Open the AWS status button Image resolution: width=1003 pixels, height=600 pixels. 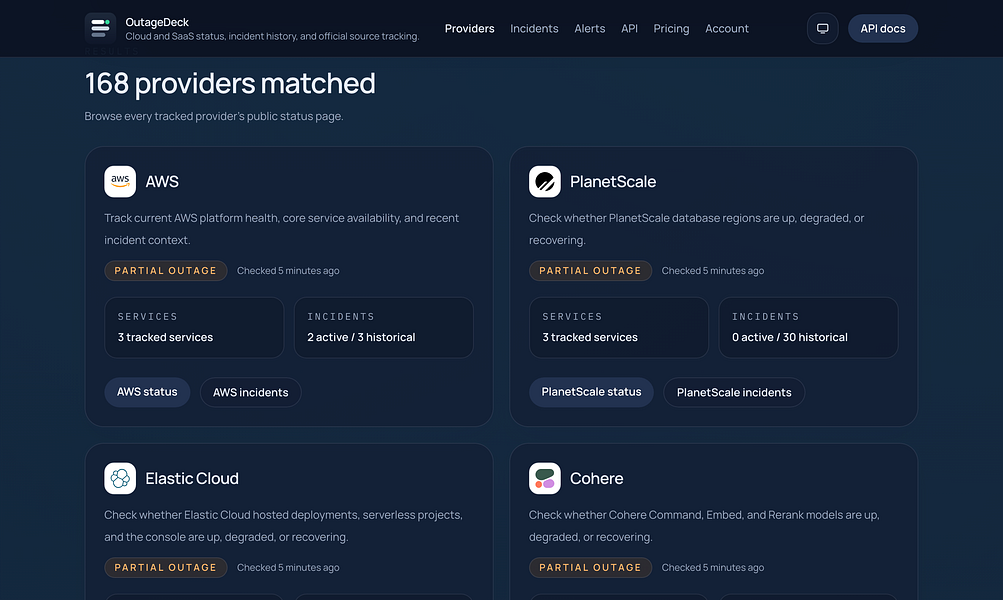point(147,392)
